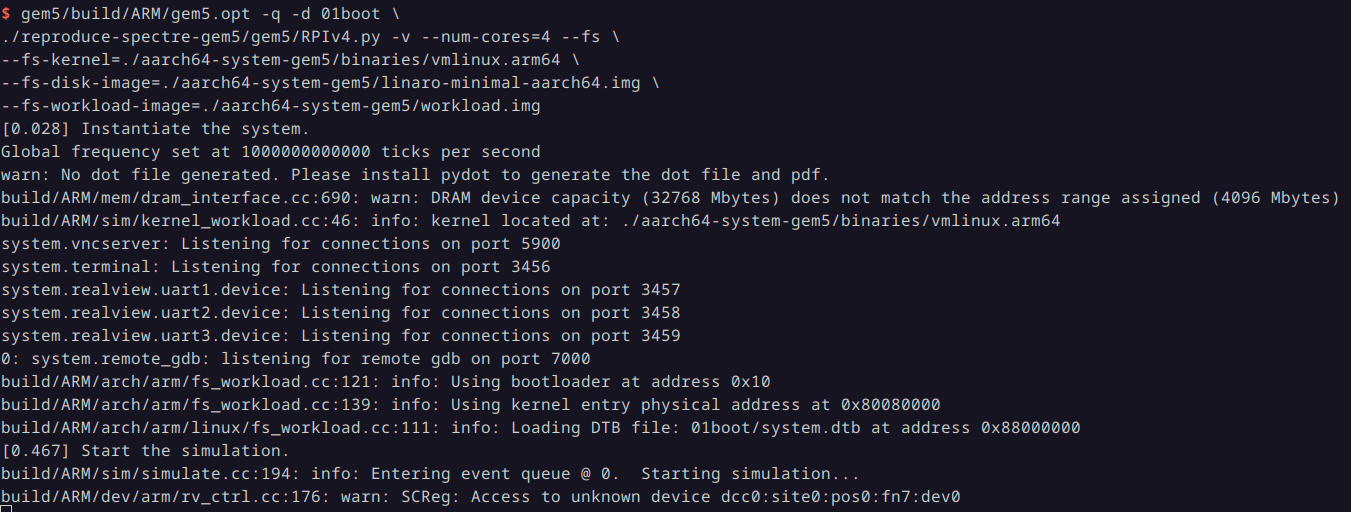1351x512 pixels.
Task: Click the Loading DTB file line
Action: pos(540,428)
